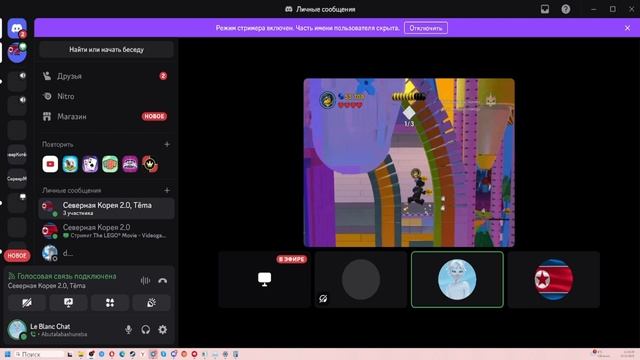Launch the playing cards activity icon

90,164
